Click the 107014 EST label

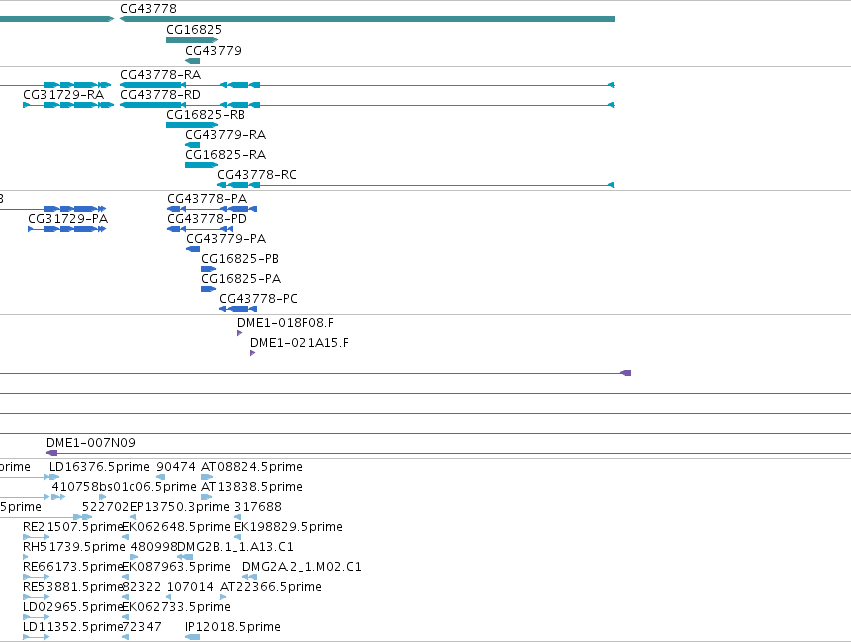pos(190,587)
